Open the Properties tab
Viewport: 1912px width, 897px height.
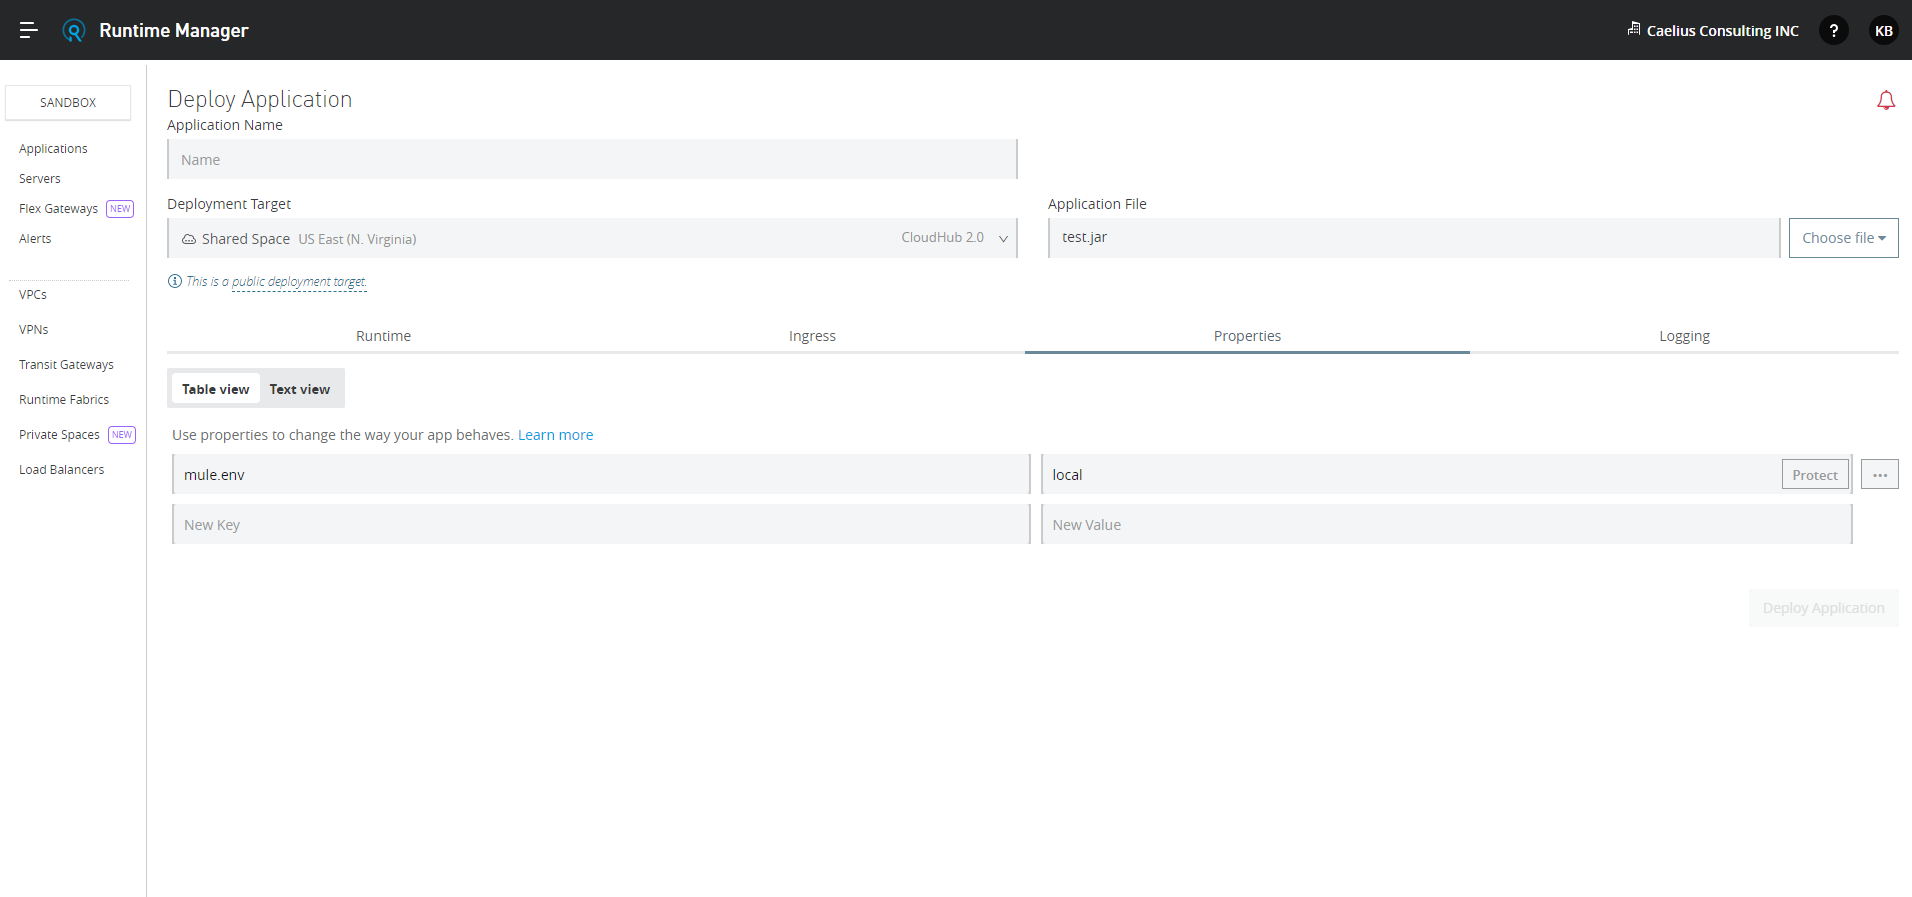[1247, 336]
